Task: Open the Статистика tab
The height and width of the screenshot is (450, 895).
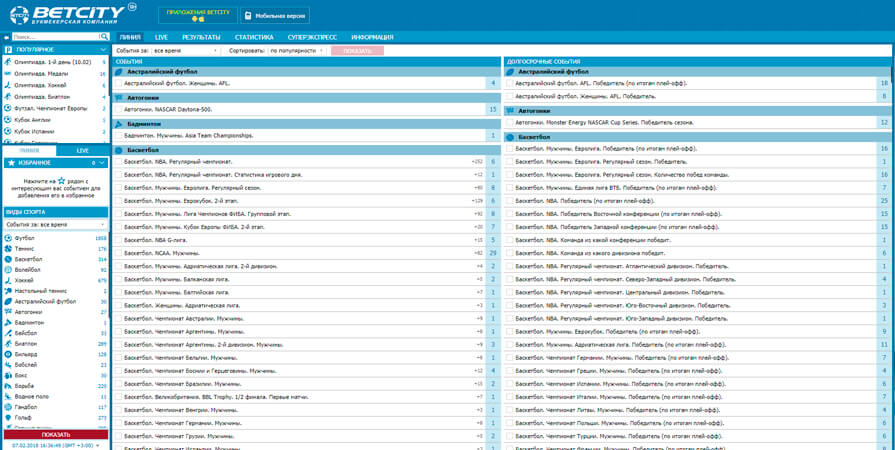Action: point(254,37)
